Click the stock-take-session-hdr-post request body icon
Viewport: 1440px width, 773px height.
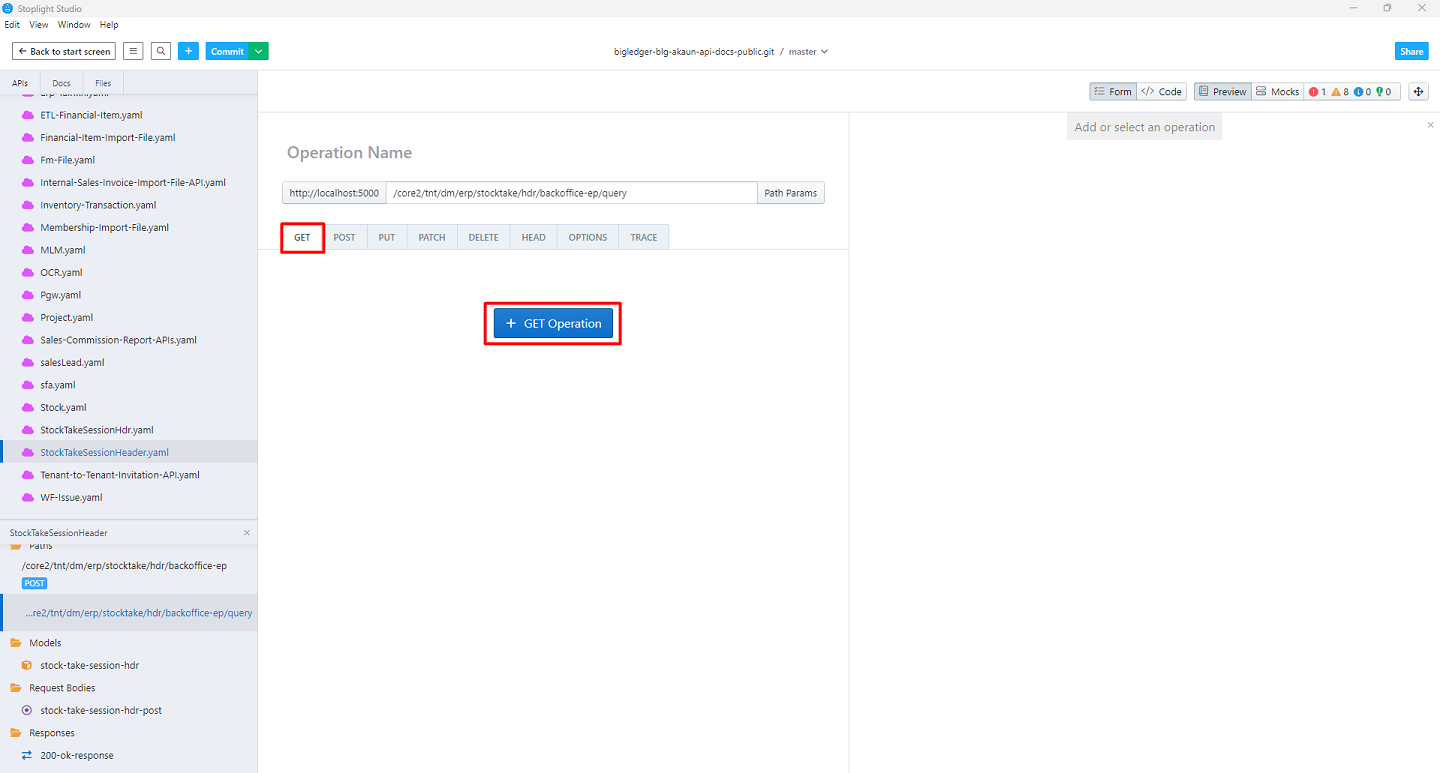click(x=27, y=710)
